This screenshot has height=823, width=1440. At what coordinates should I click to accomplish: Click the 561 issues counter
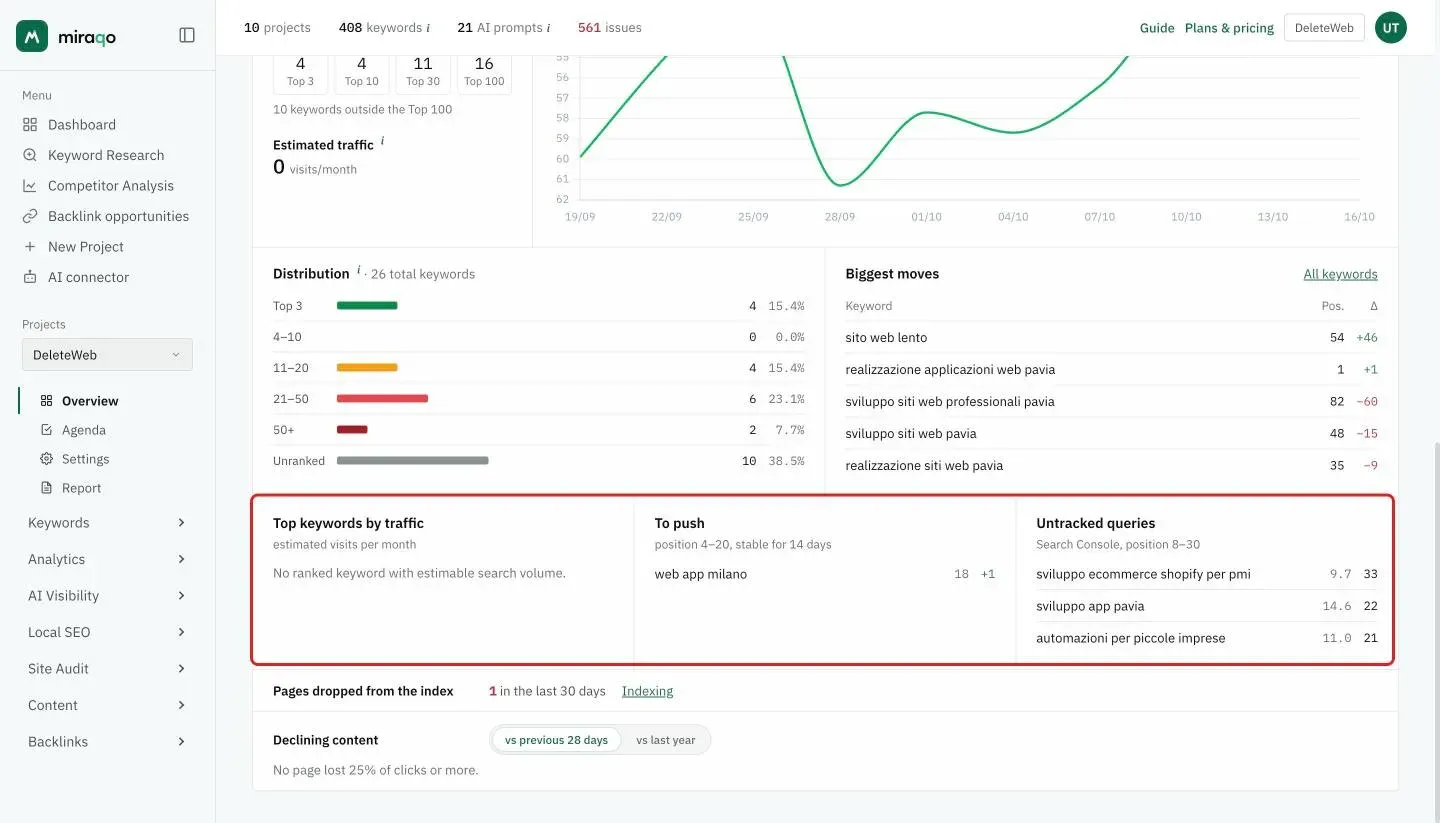coord(610,28)
